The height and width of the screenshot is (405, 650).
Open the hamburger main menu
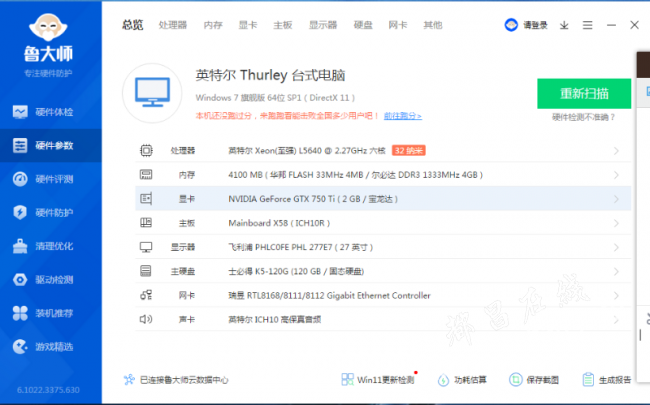tap(587, 25)
